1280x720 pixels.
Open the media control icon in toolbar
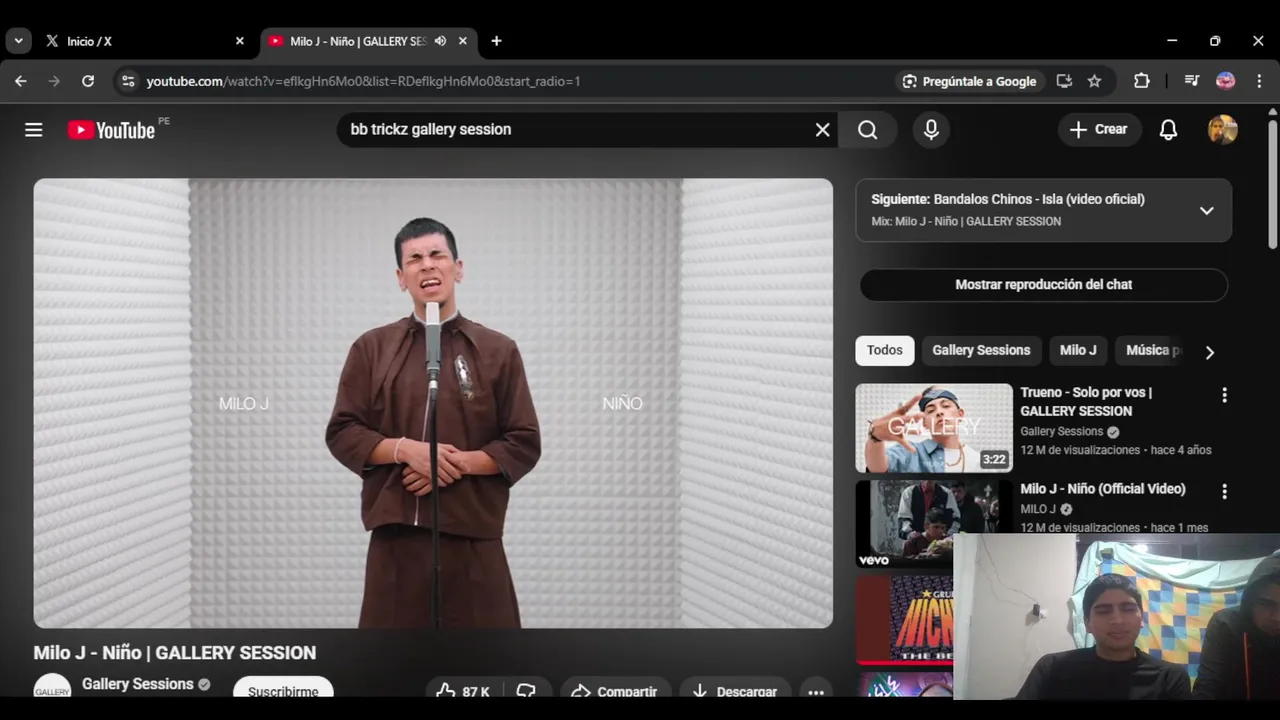tap(1191, 81)
